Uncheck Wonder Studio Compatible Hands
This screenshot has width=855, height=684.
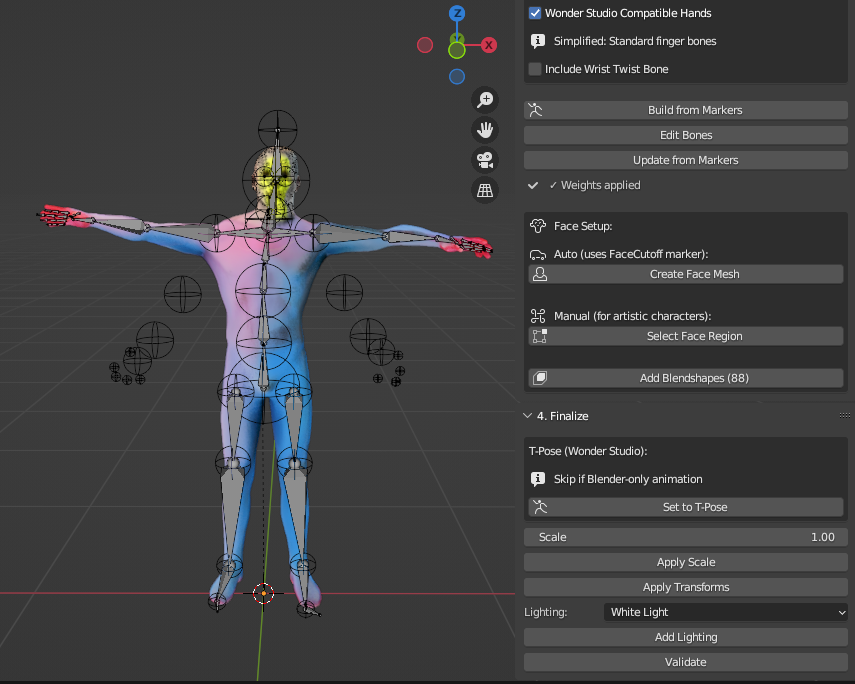[x=535, y=14]
